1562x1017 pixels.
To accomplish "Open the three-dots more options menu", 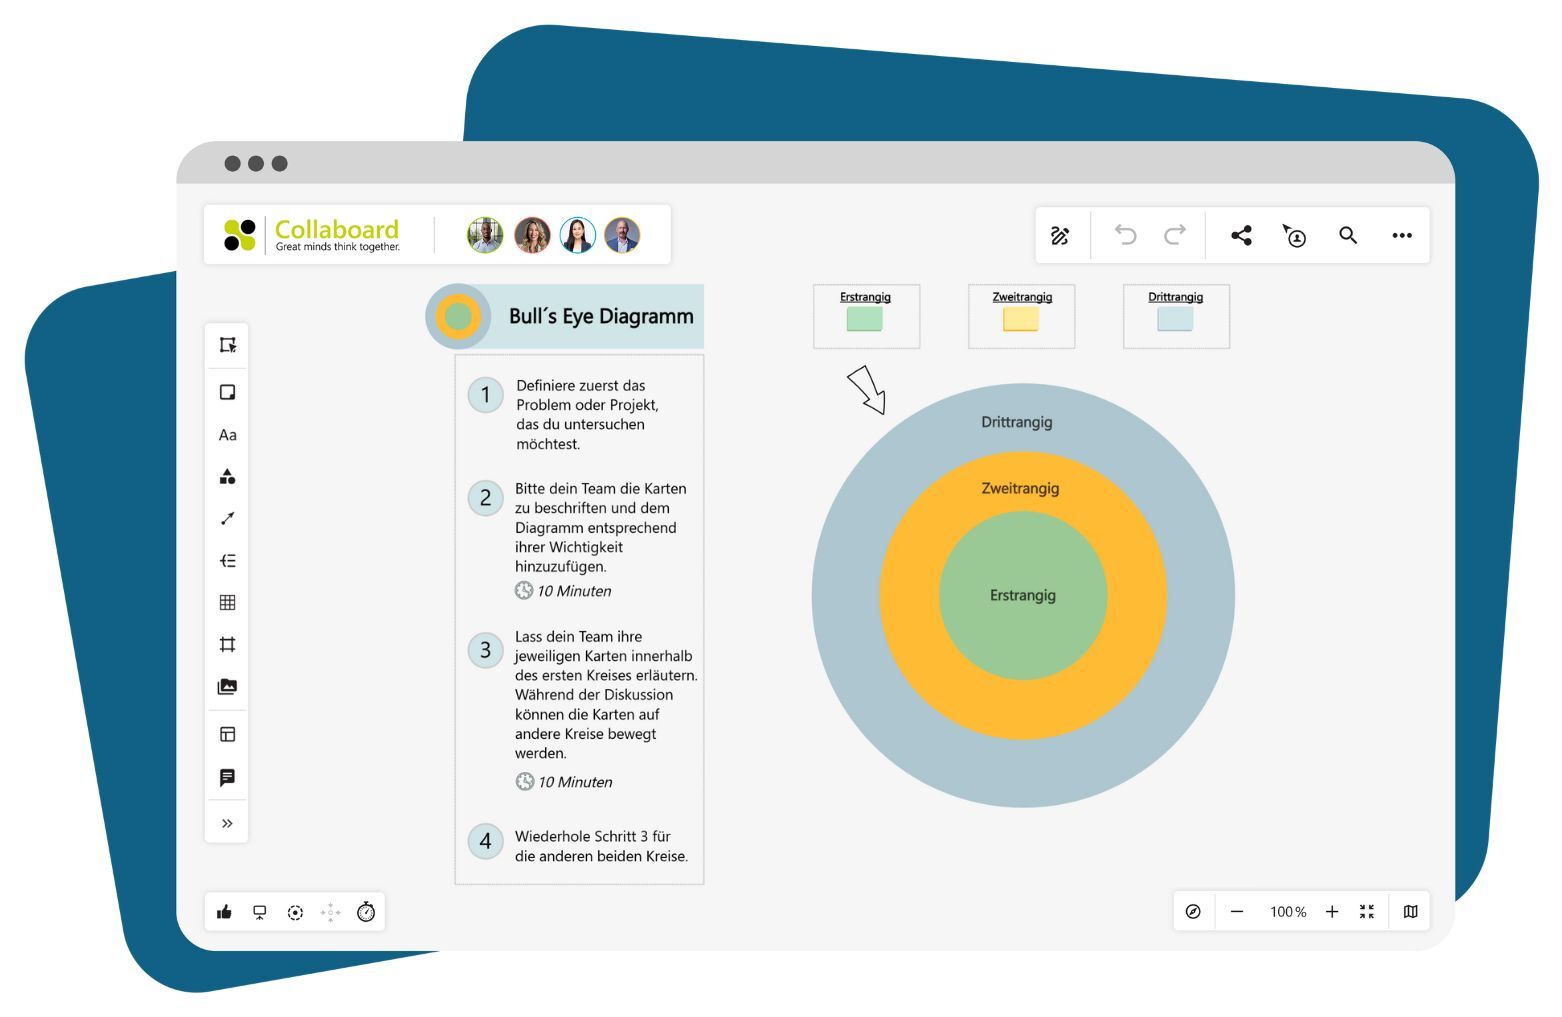I will (x=1401, y=236).
